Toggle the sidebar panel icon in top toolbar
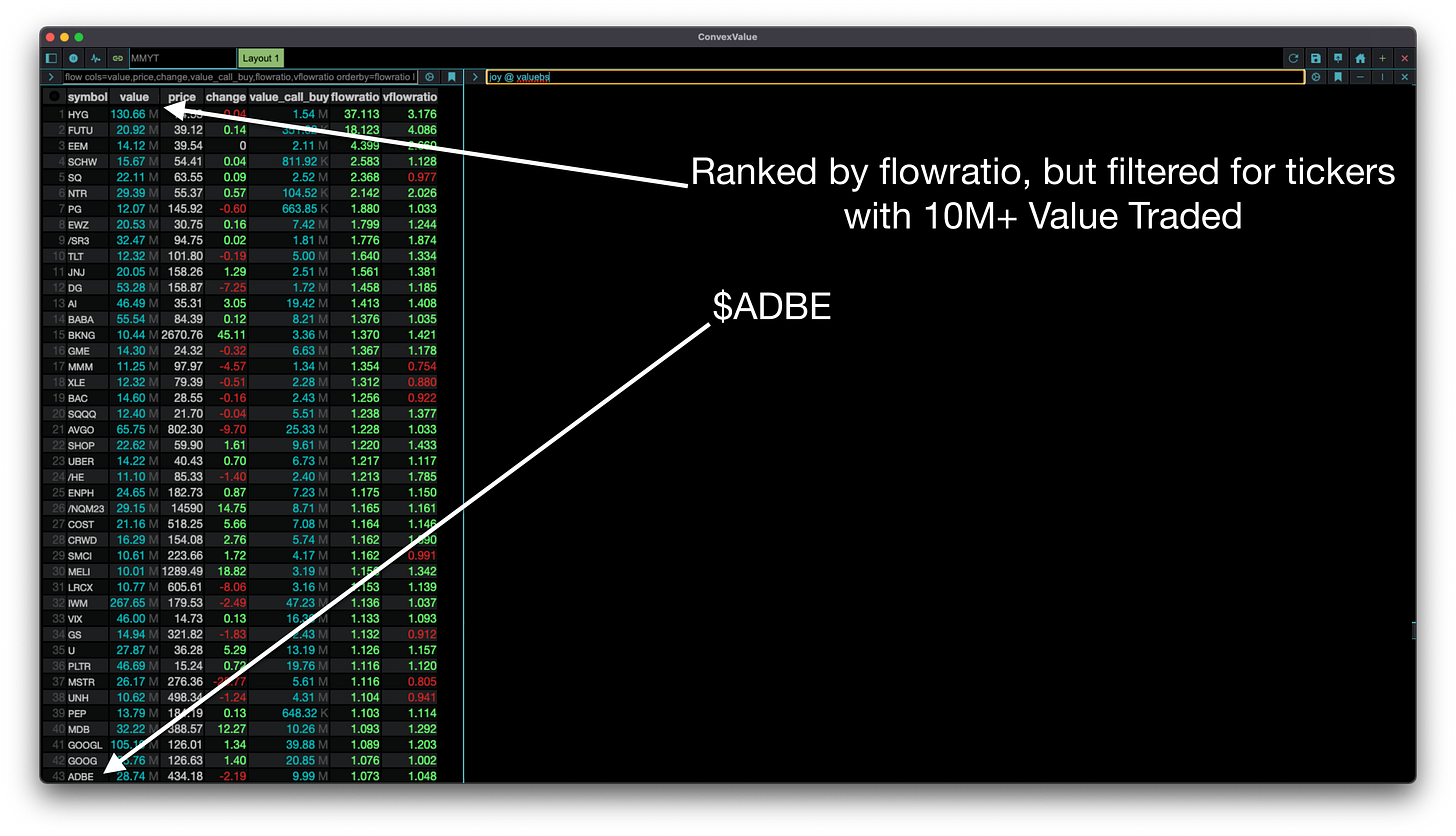Image resolution: width=1456 pixels, height=836 pixels. 53,59
